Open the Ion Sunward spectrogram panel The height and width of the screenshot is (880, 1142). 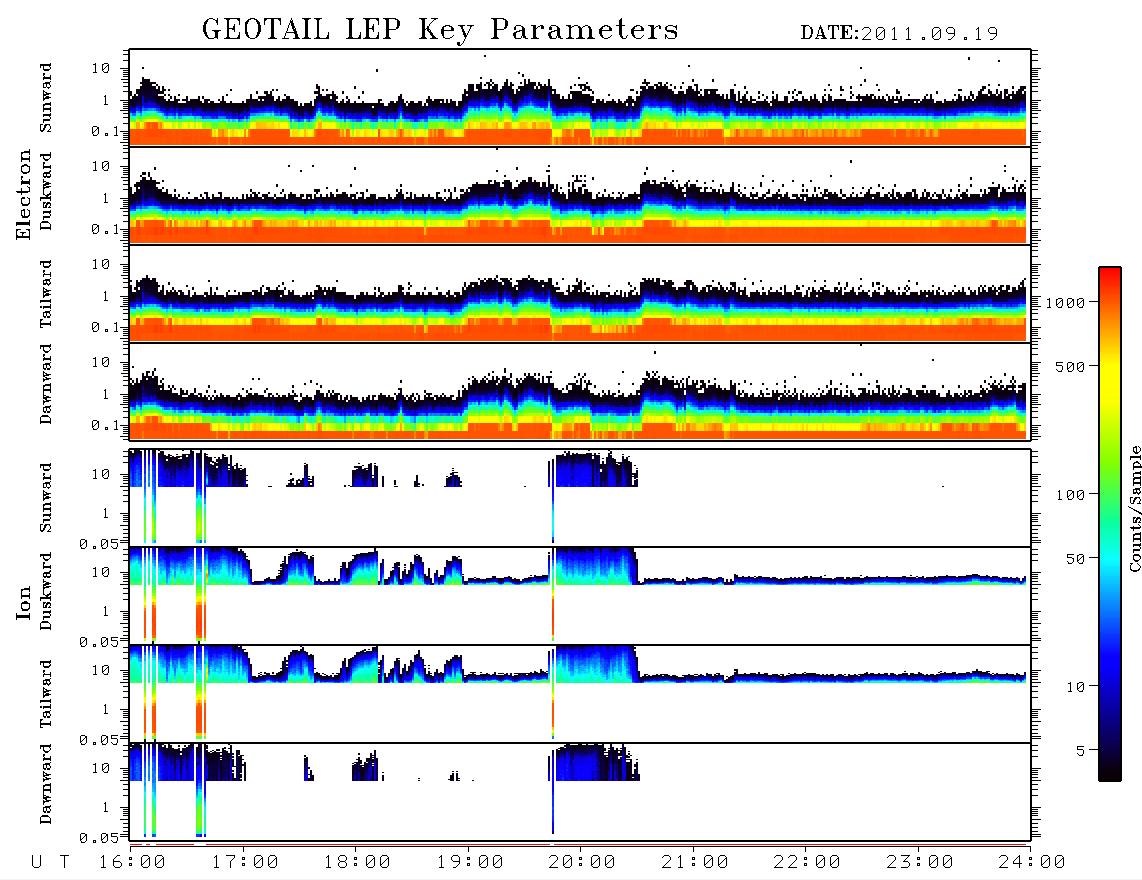coord(580,498)
